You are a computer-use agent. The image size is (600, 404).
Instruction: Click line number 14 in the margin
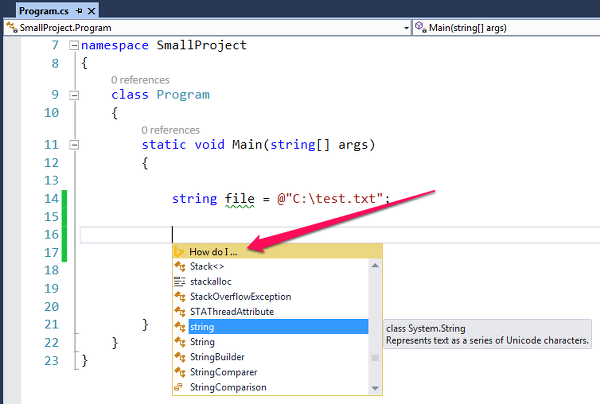pyautogui.click(x=51, y=199)
